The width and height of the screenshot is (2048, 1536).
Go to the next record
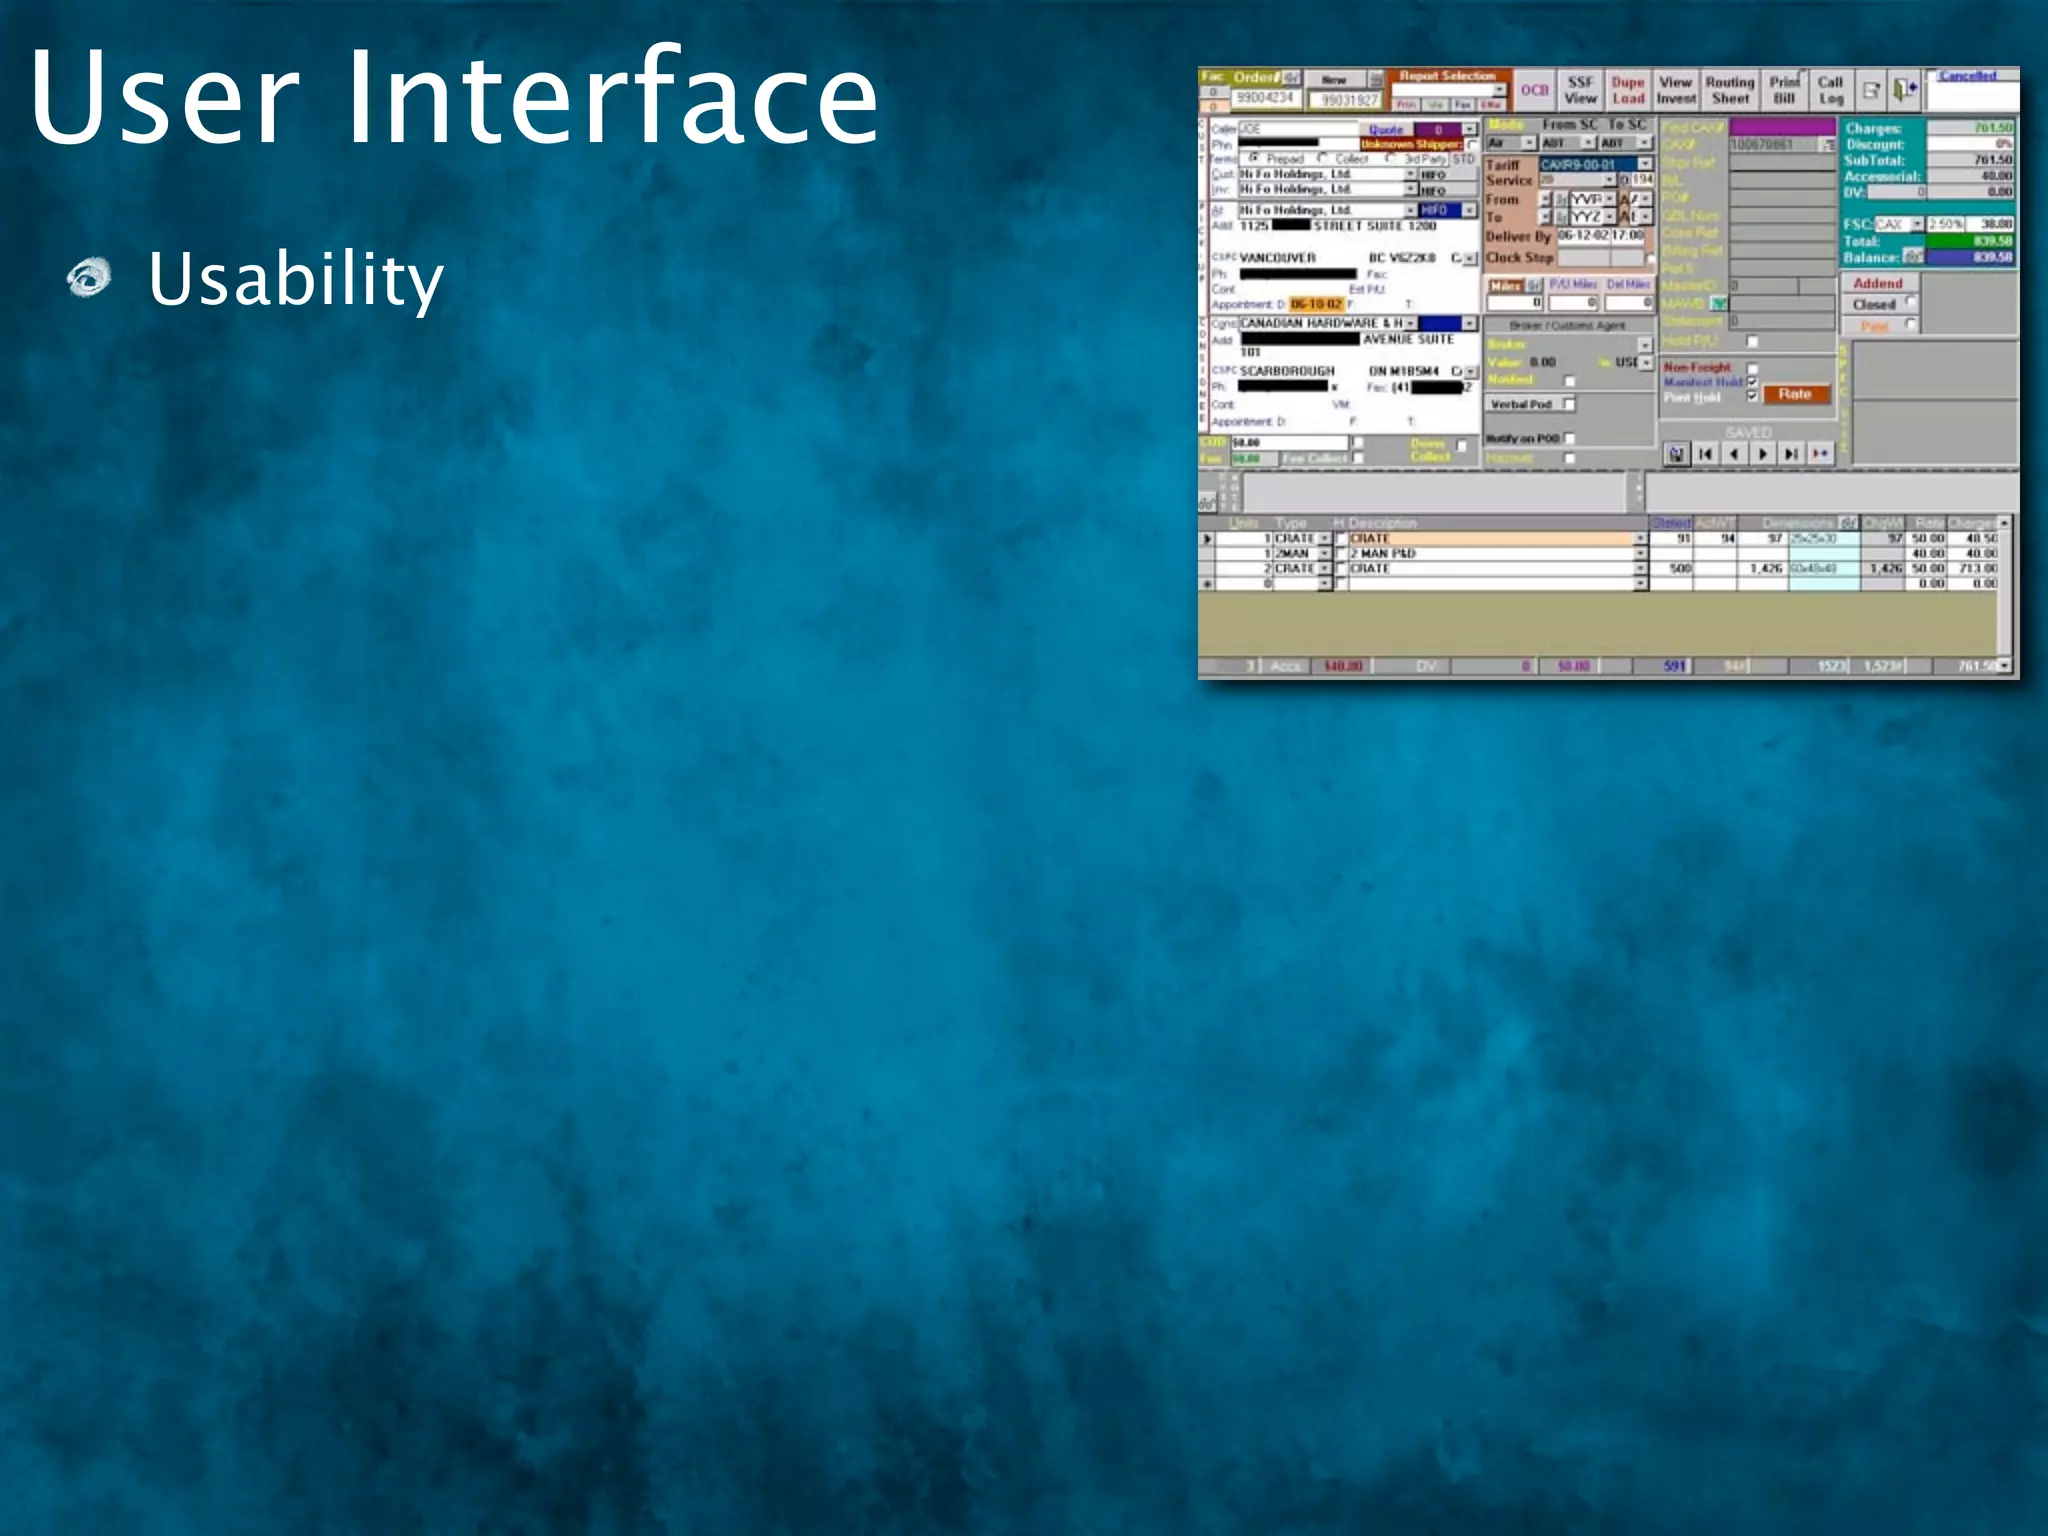point(1763,454)
